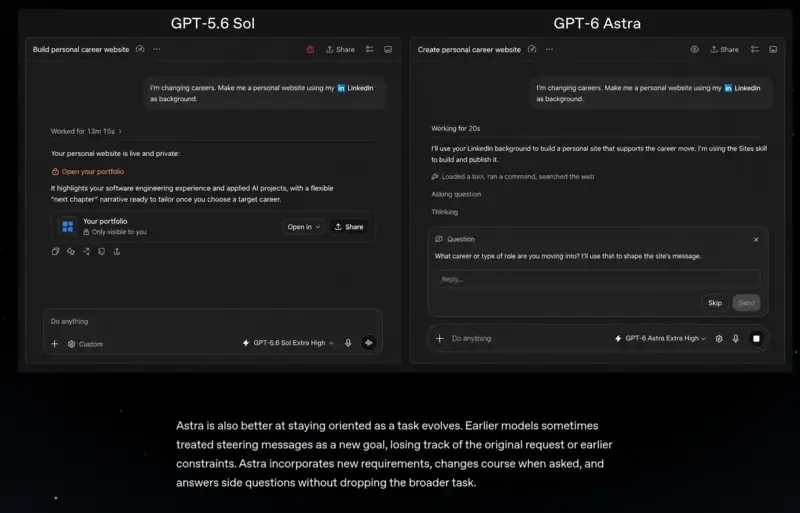Image resolution: width=800 pixels, height=513 pixels.
Task: Click the Asking question step
Action: [x=456, y=194]
